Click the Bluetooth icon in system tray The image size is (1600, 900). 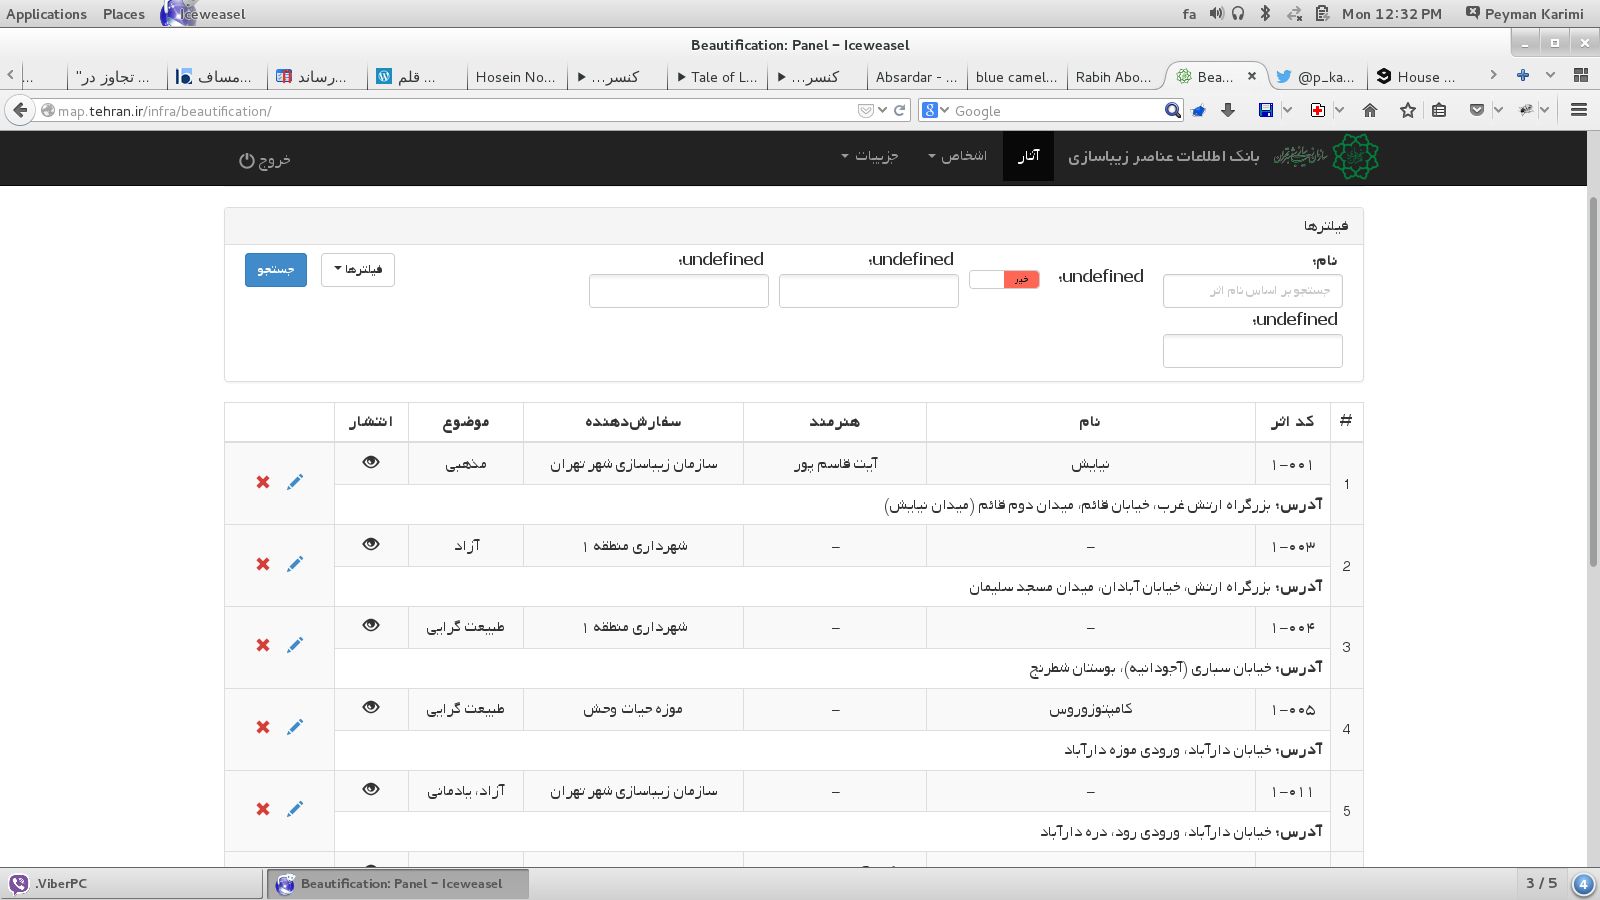(x=1265, y=14)
